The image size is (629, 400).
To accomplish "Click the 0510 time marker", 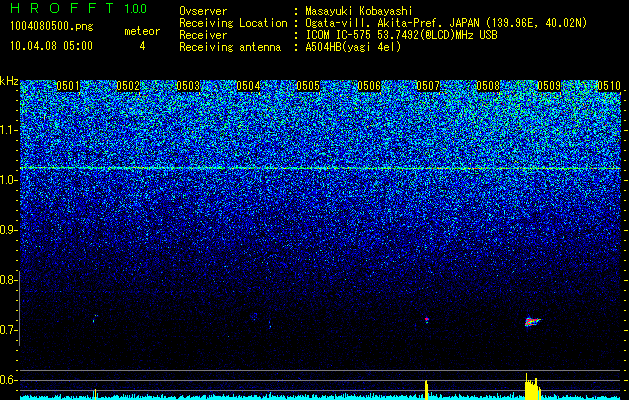I will tap(609, 86).
